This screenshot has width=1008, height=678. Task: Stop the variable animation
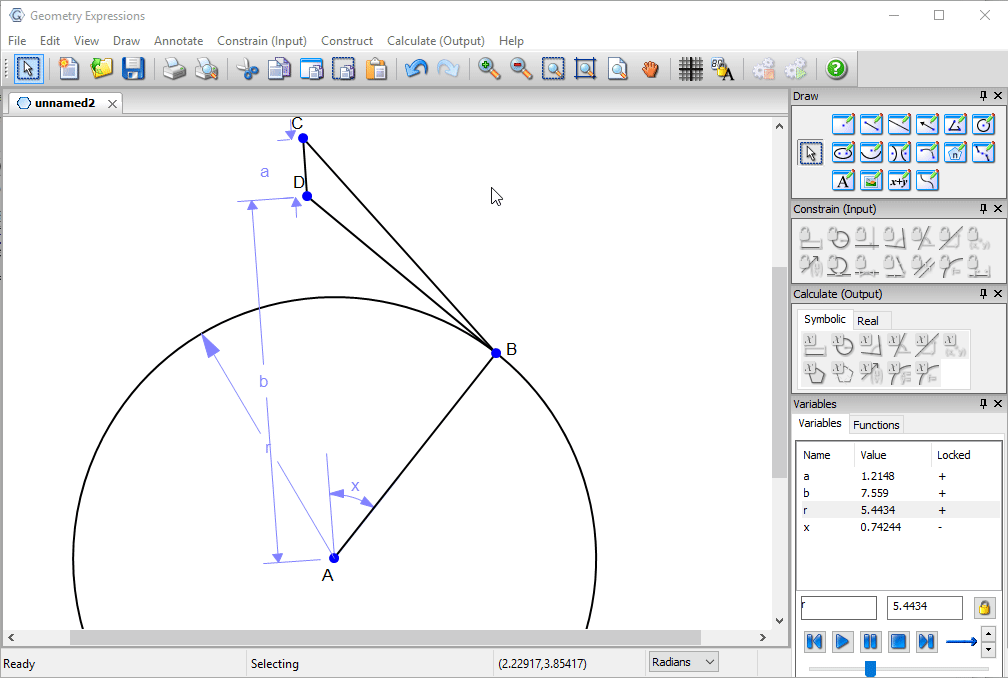point(898,641)
